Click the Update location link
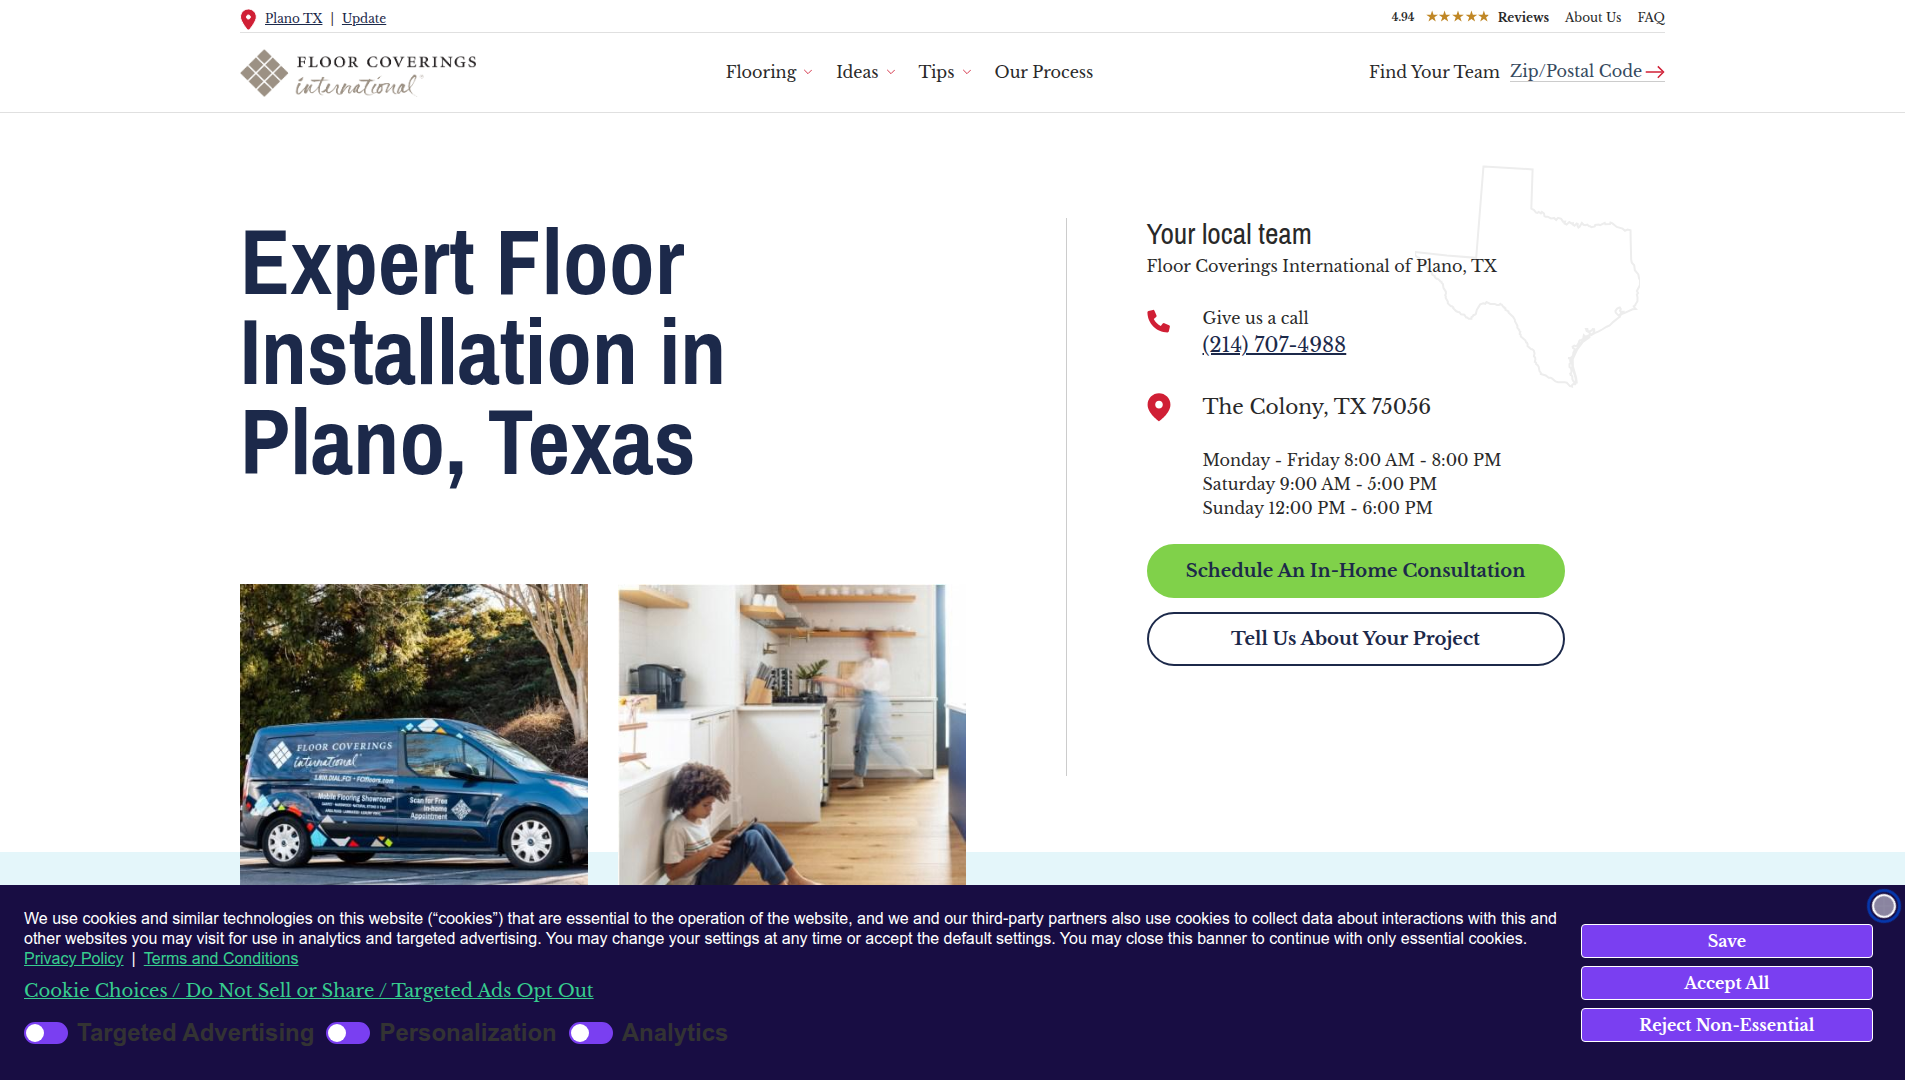 [363, 18]
